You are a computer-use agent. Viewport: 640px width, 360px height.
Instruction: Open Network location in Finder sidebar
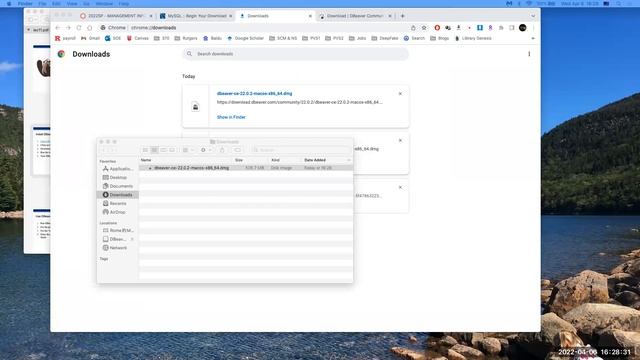point(115,248)
